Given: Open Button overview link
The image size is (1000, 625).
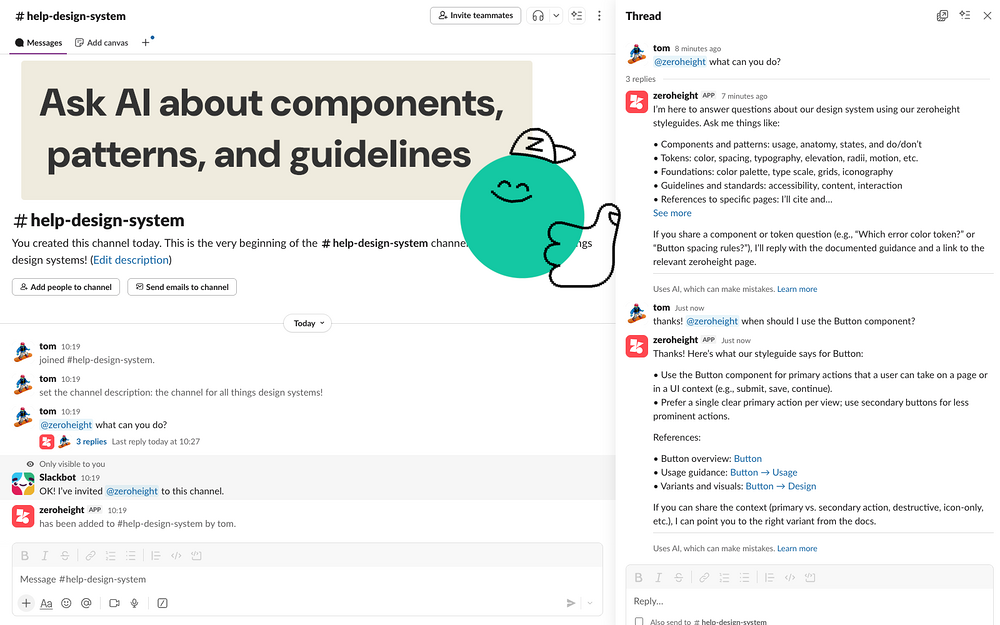Looking at the screenshot, I should click(x=747, y=459).
